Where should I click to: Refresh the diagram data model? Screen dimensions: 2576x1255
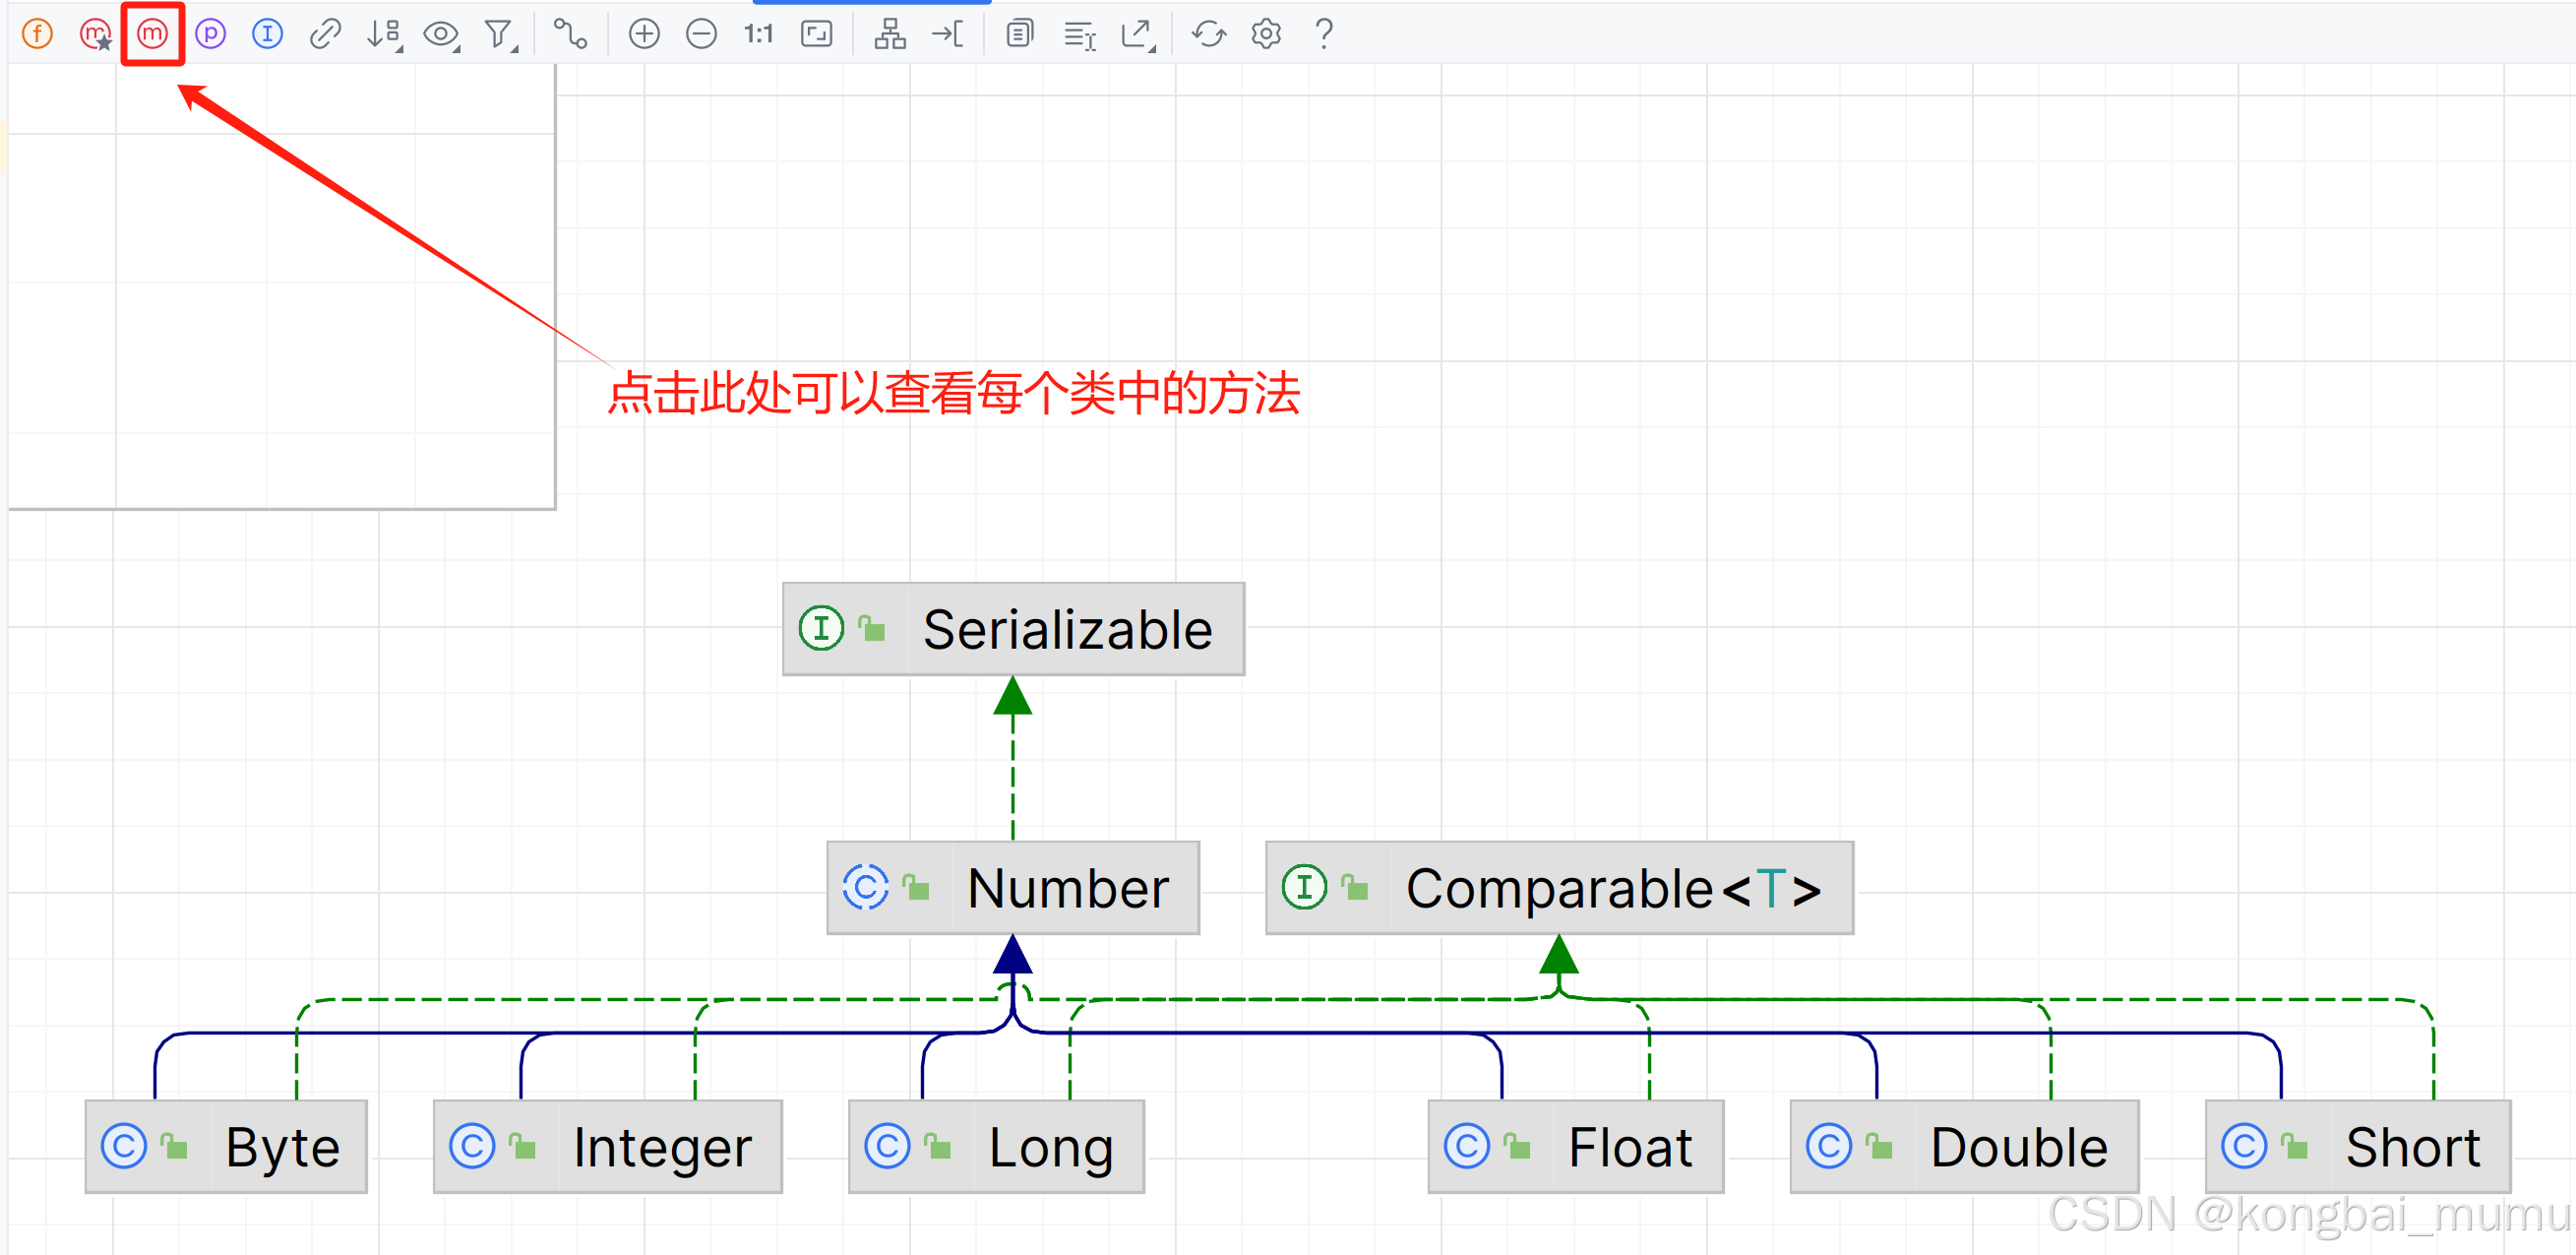(1208, 33)
